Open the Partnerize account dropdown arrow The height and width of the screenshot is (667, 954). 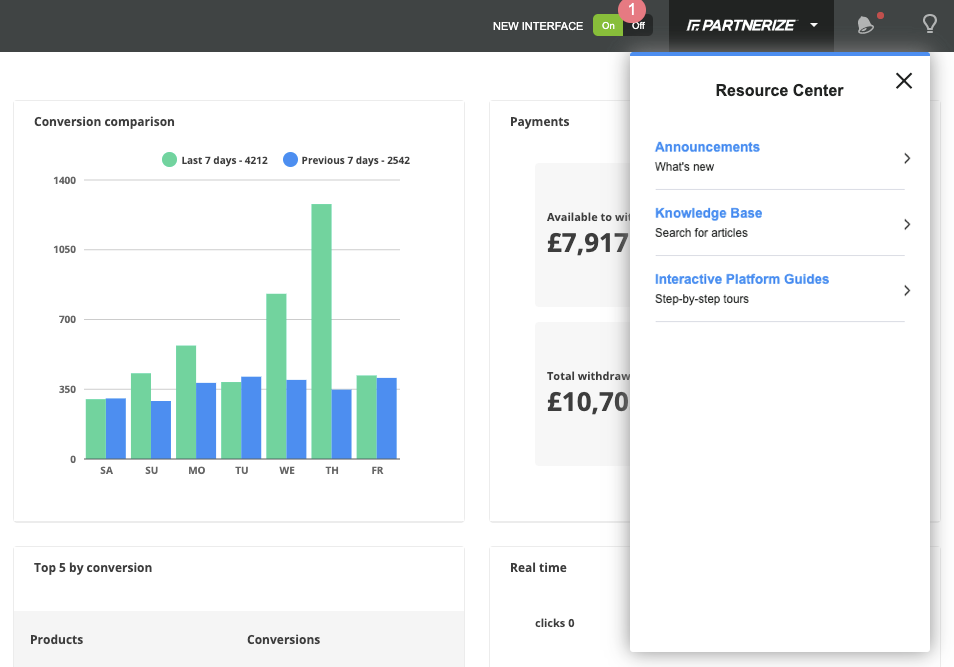(x=814, y=25)
